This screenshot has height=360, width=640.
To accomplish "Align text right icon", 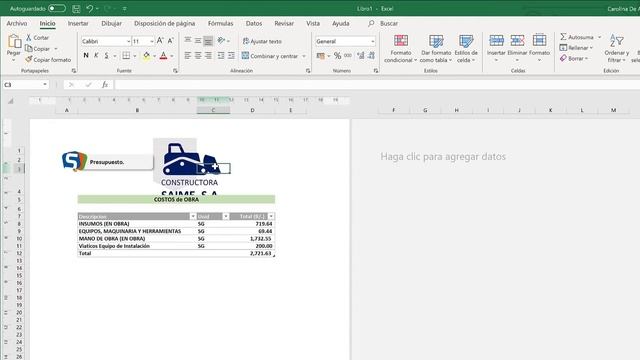I will coord(208,56).
